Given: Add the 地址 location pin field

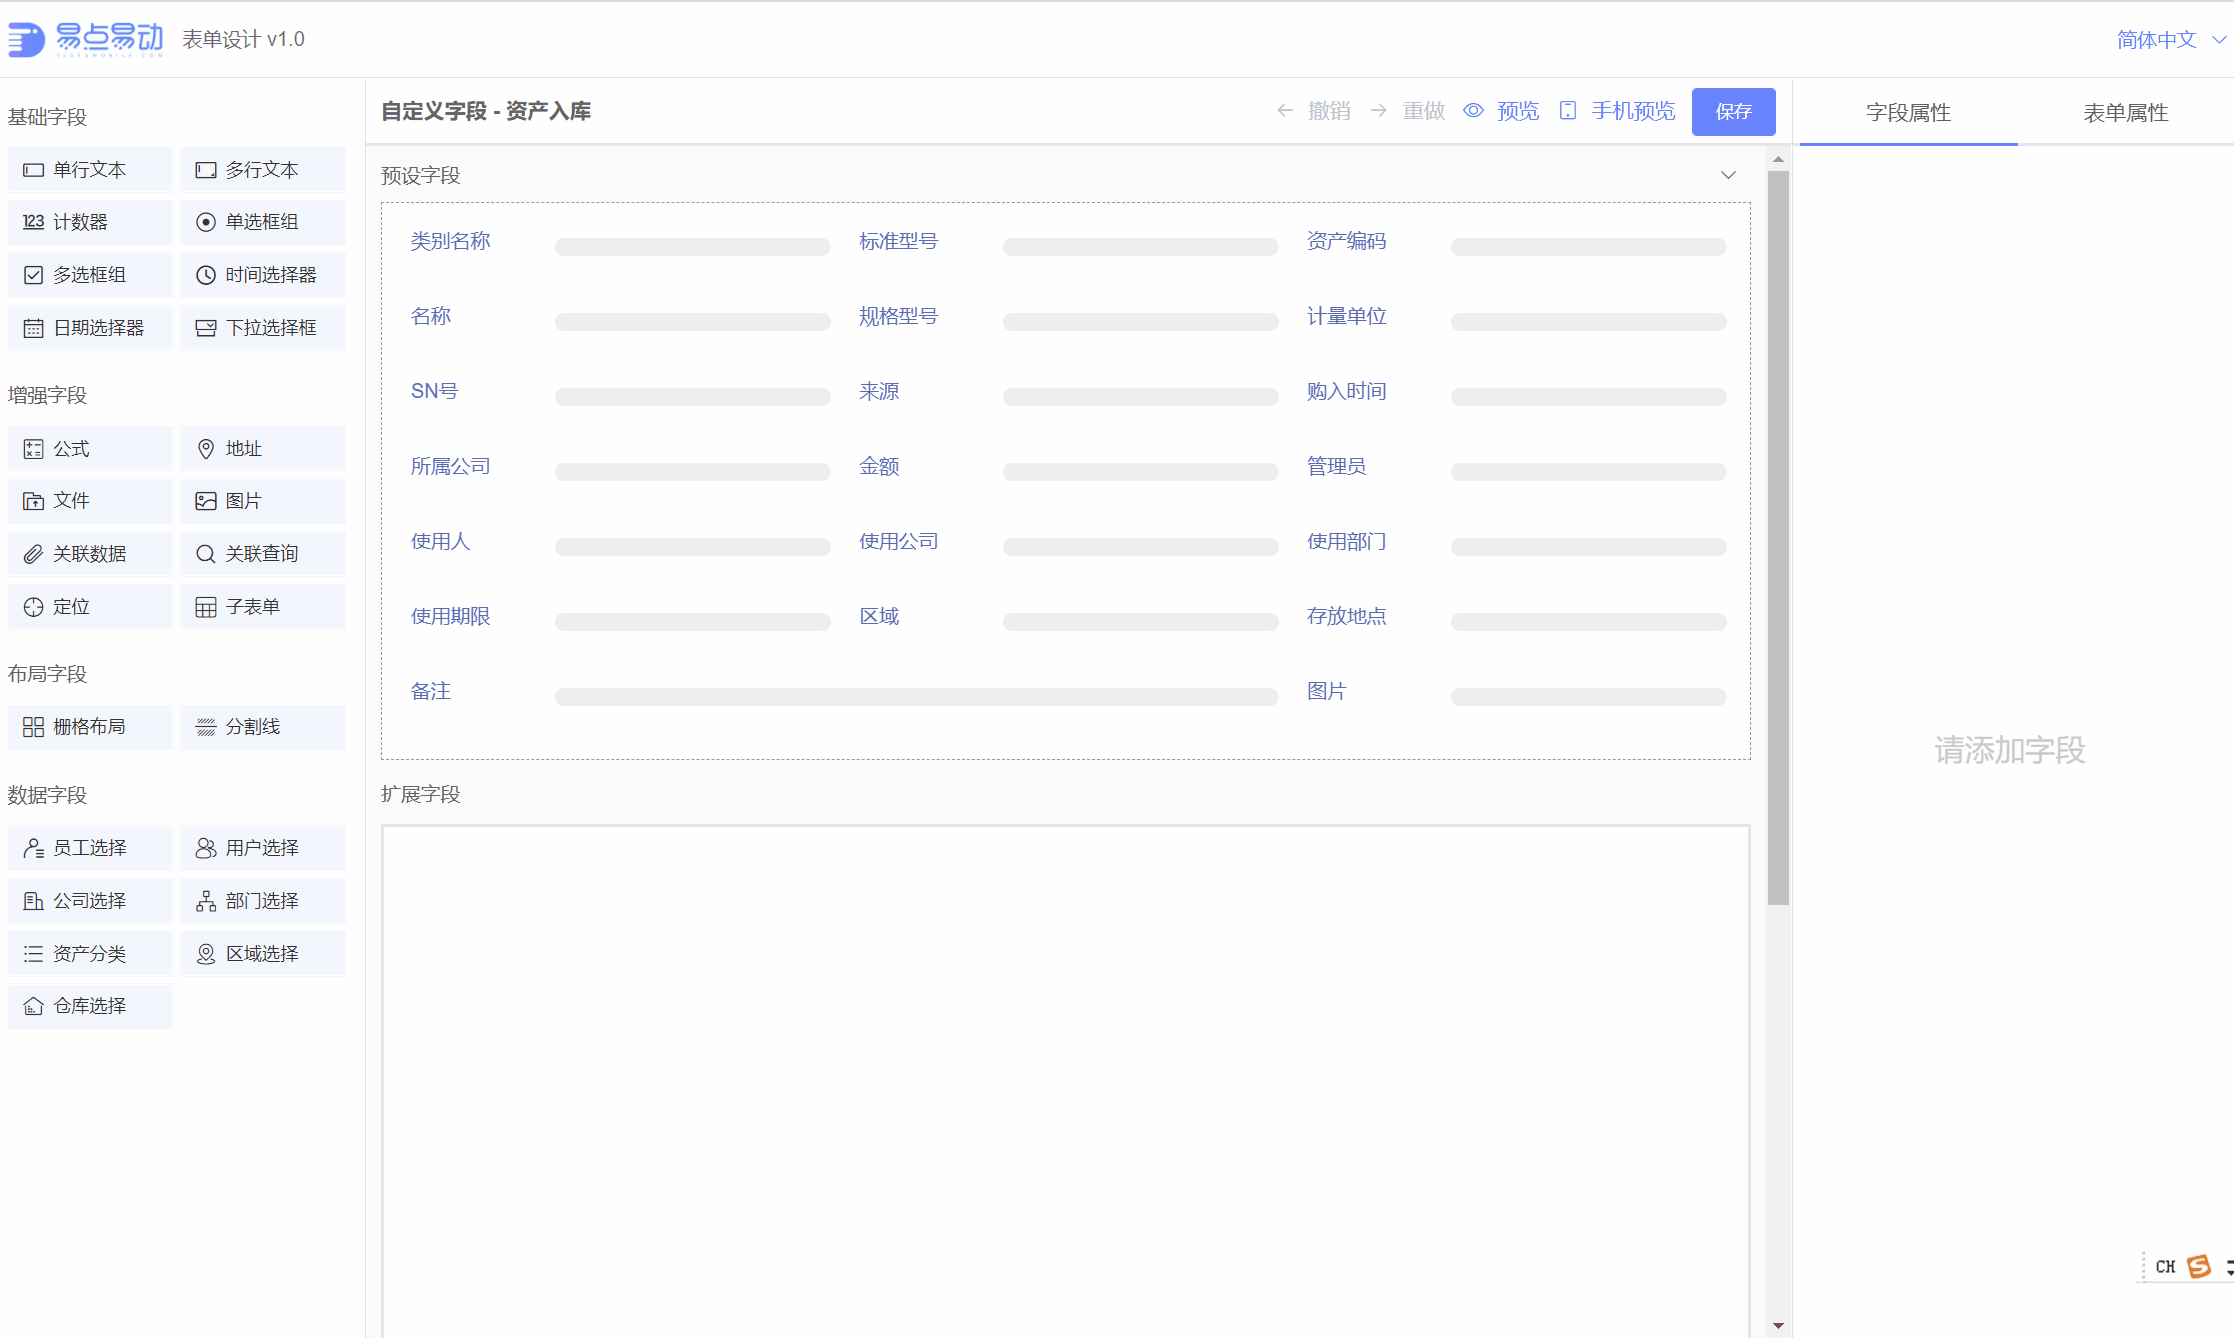Looking at the screenshot, I should pos(263,449).
